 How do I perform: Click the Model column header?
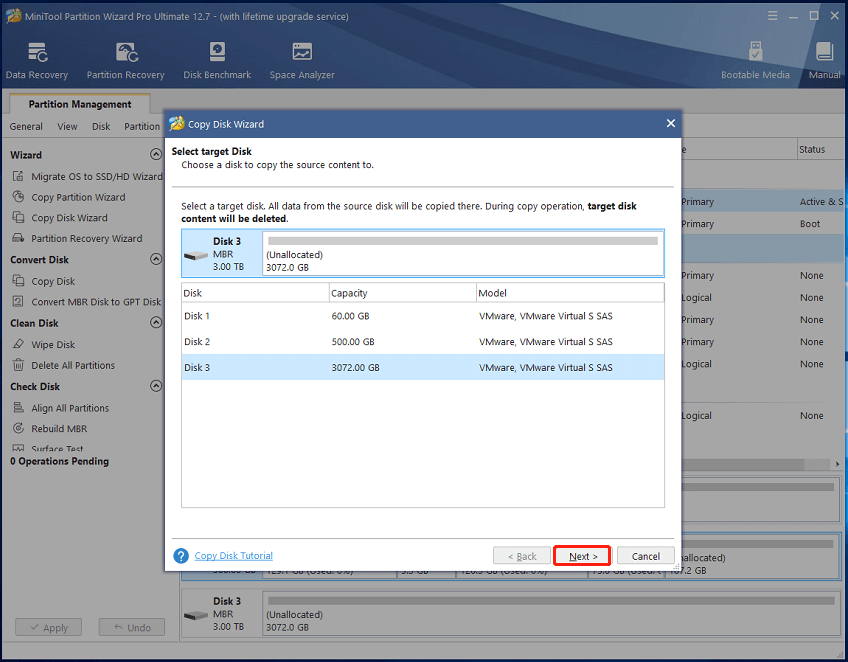click(x=571, y=293)
